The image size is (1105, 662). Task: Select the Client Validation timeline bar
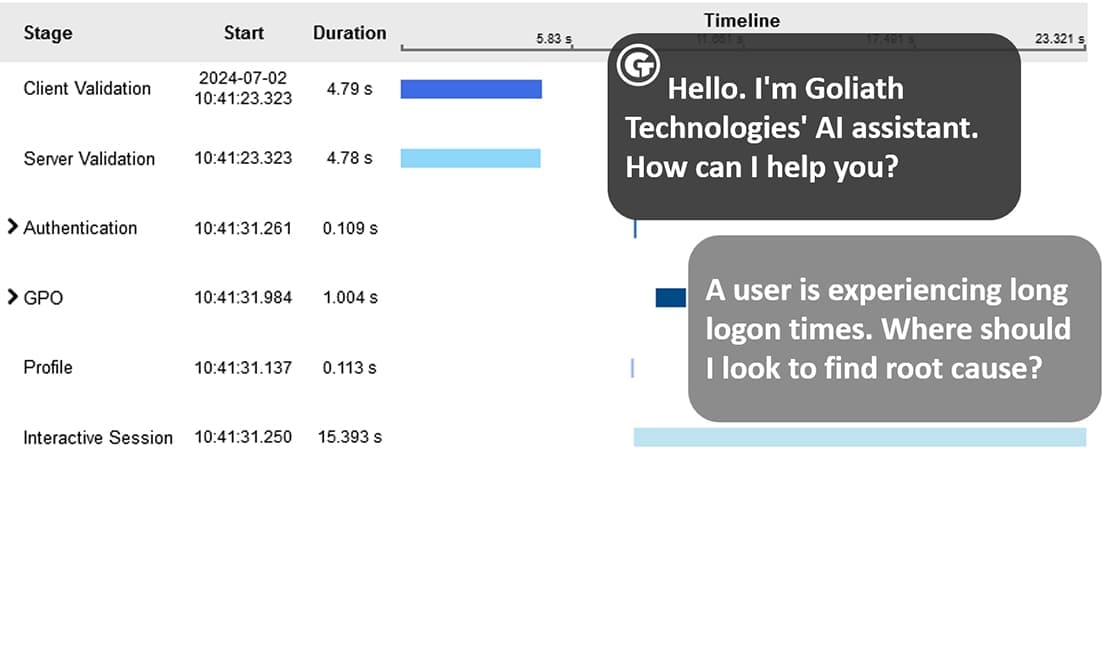470,88
